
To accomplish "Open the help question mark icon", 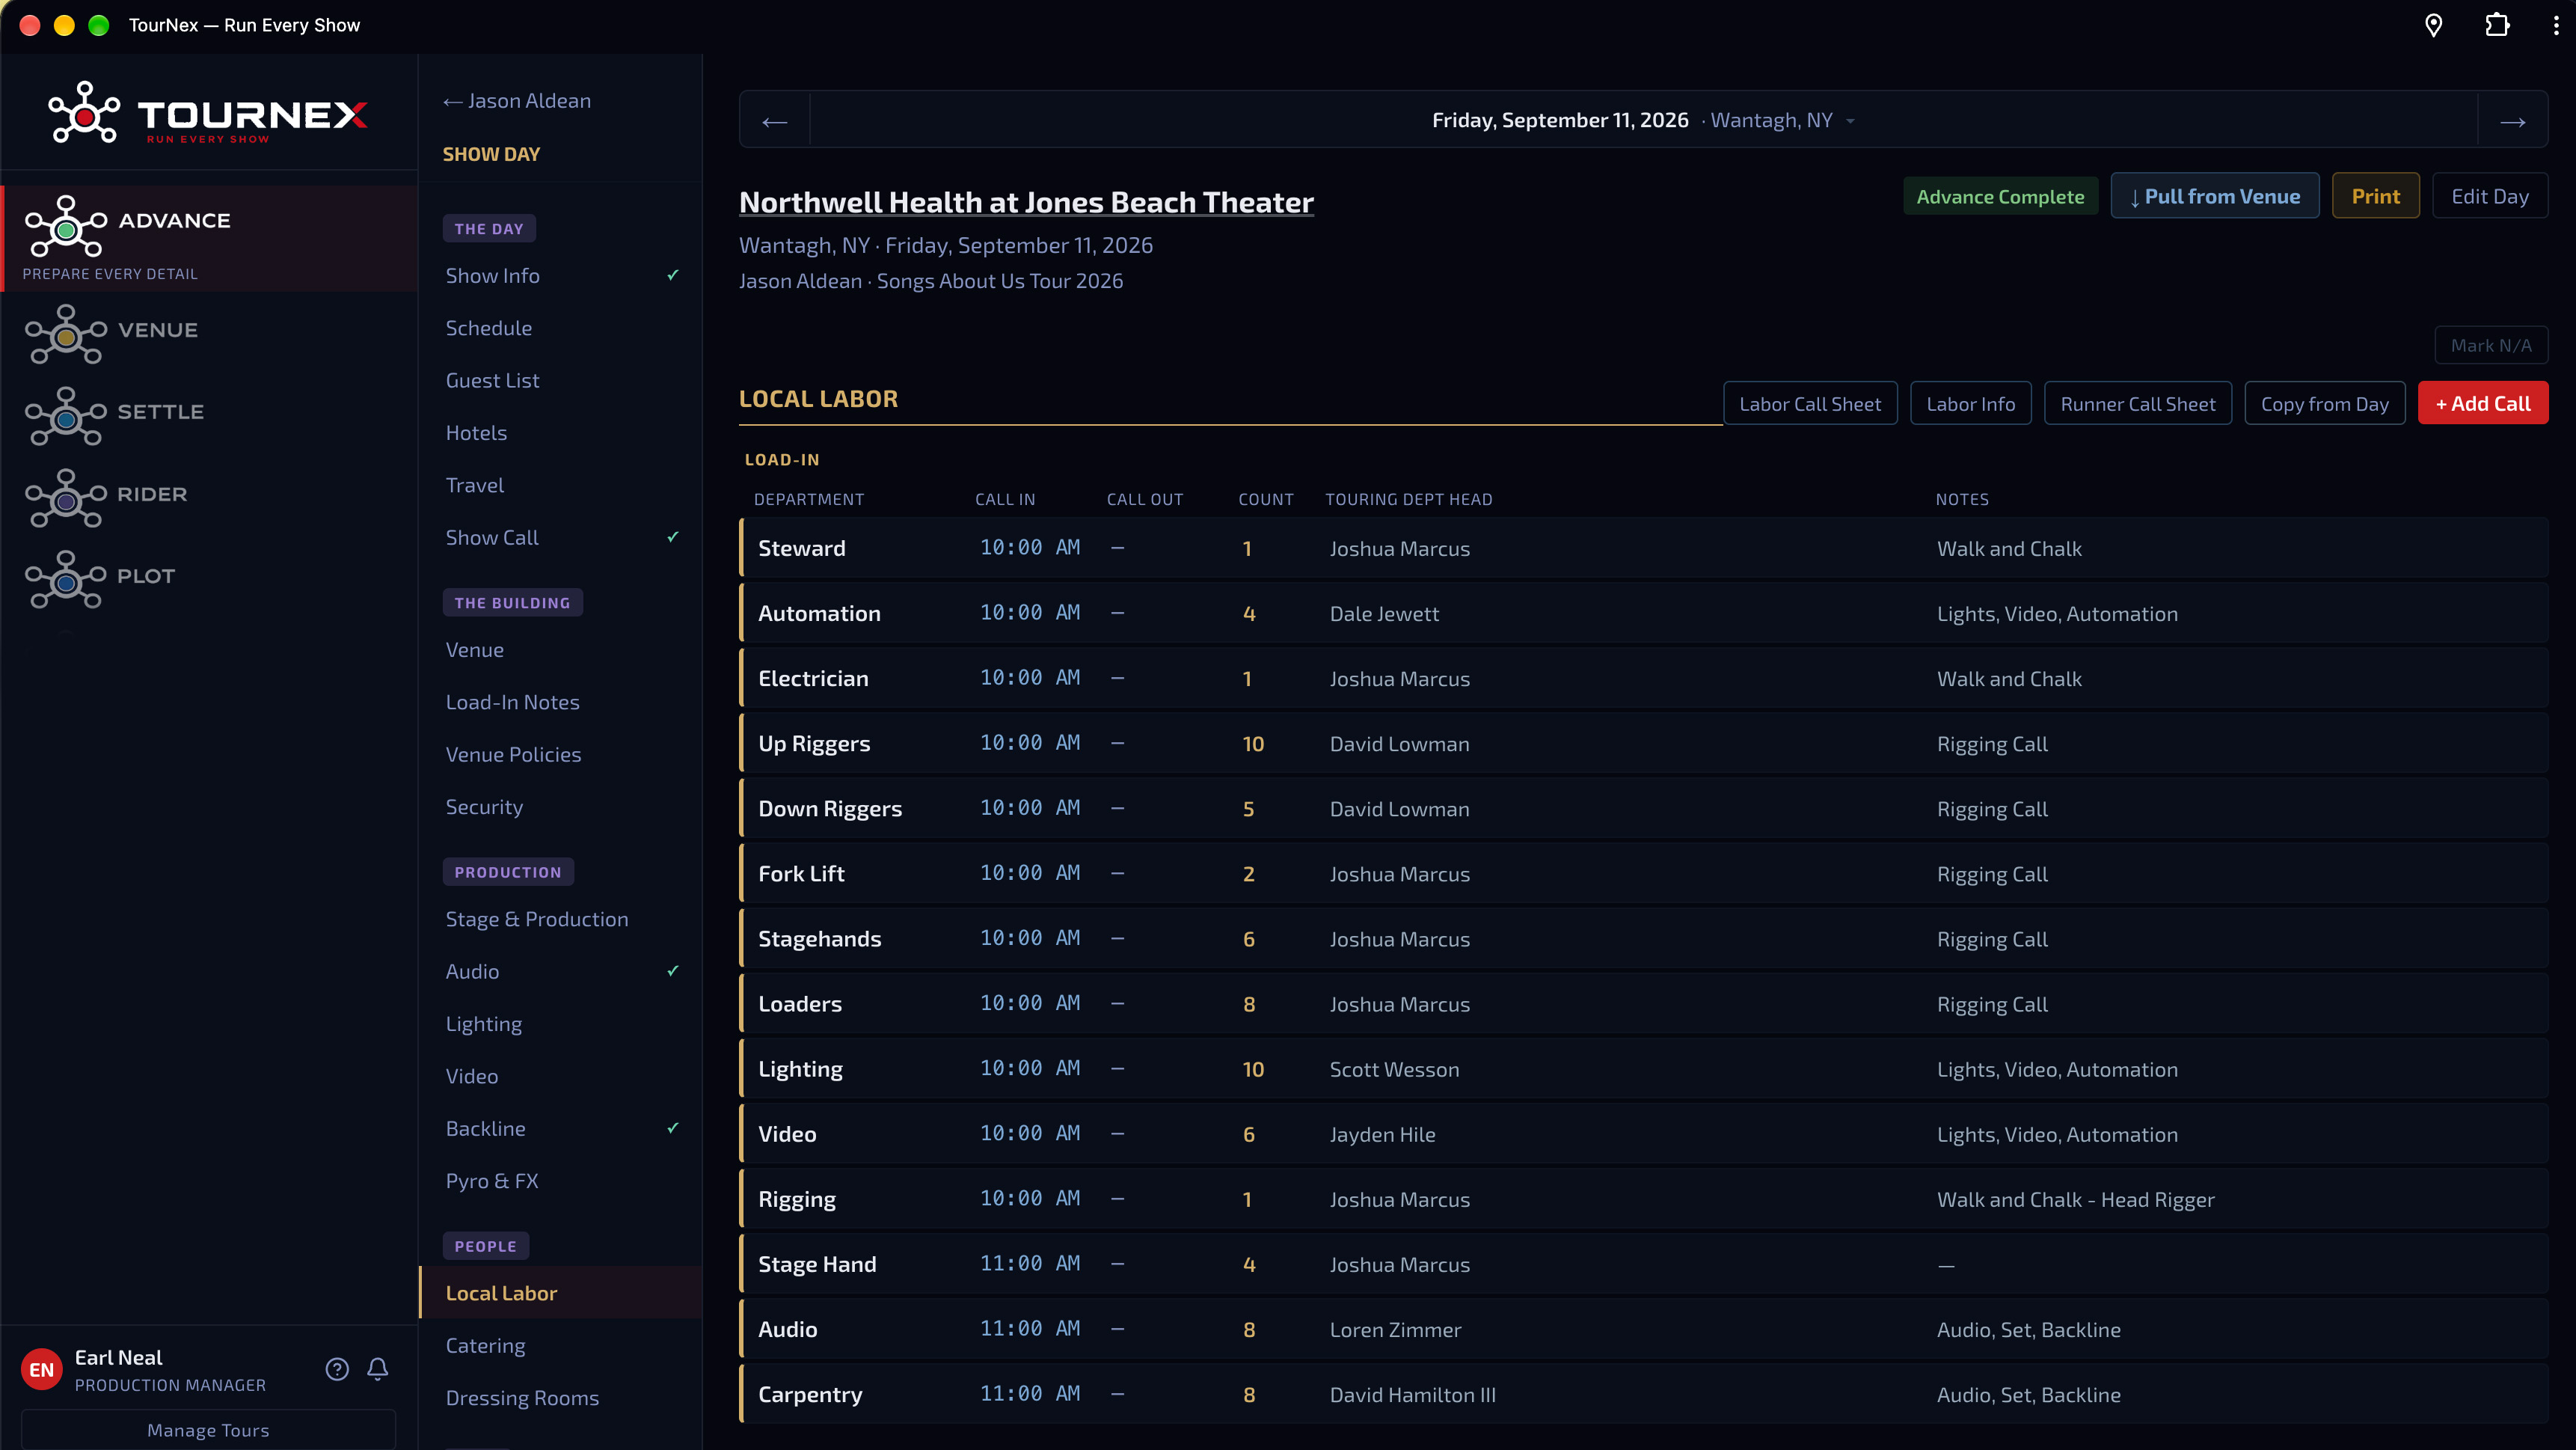I will (x=337, y=1369).
